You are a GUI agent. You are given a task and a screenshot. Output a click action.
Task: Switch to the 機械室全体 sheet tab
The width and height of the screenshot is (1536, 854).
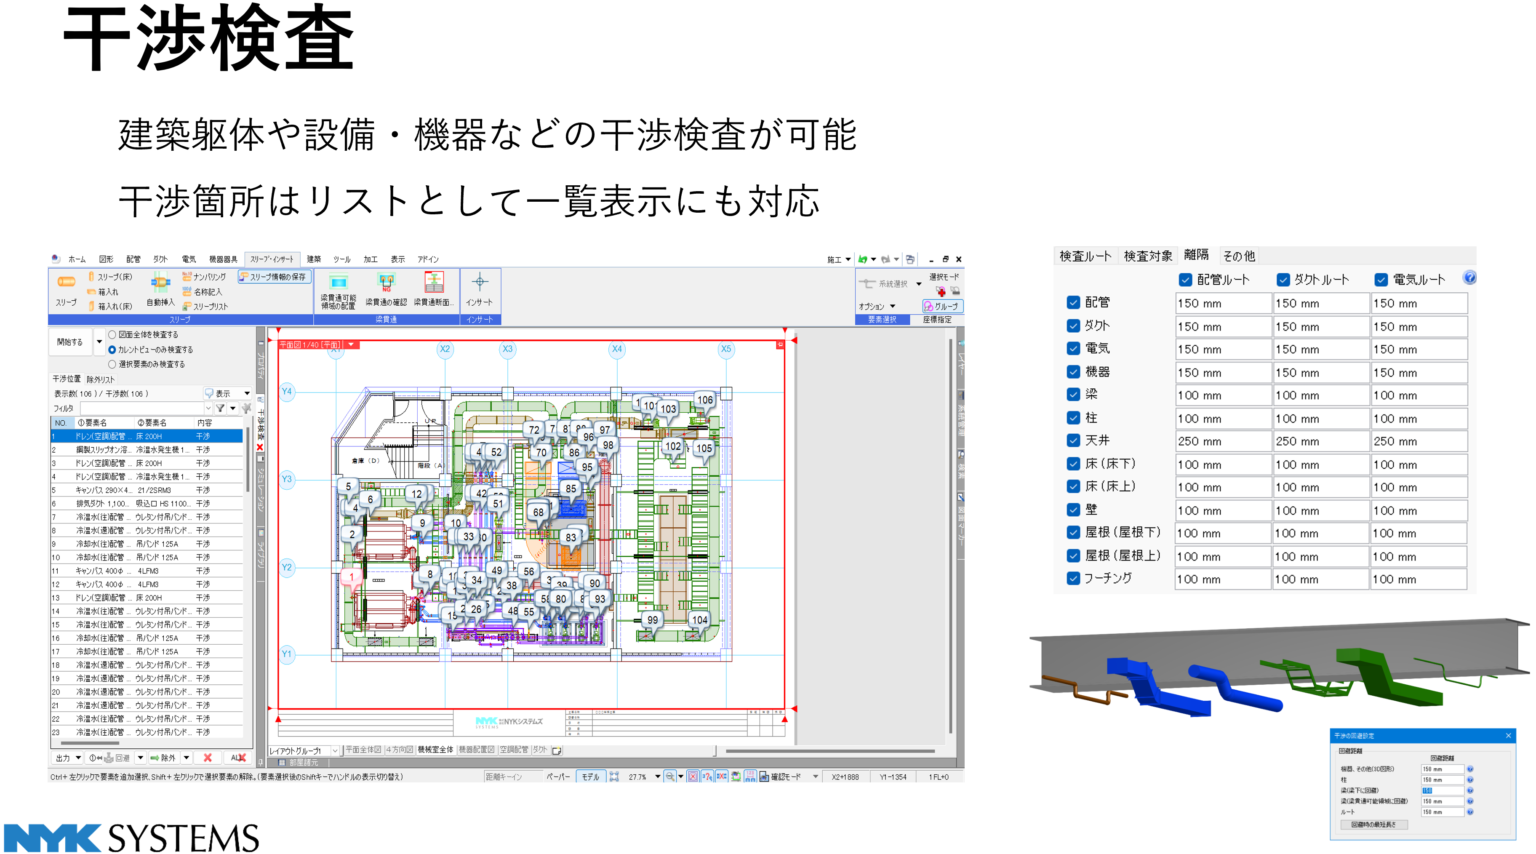click(435, 749)
